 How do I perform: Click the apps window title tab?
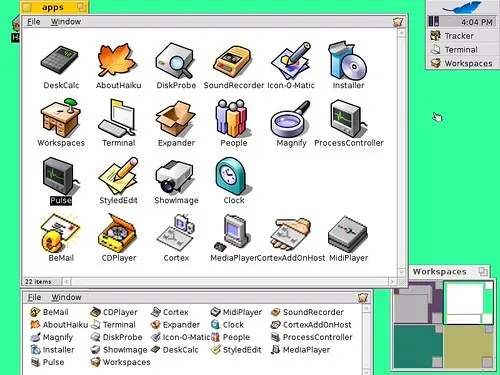(53, 7)
